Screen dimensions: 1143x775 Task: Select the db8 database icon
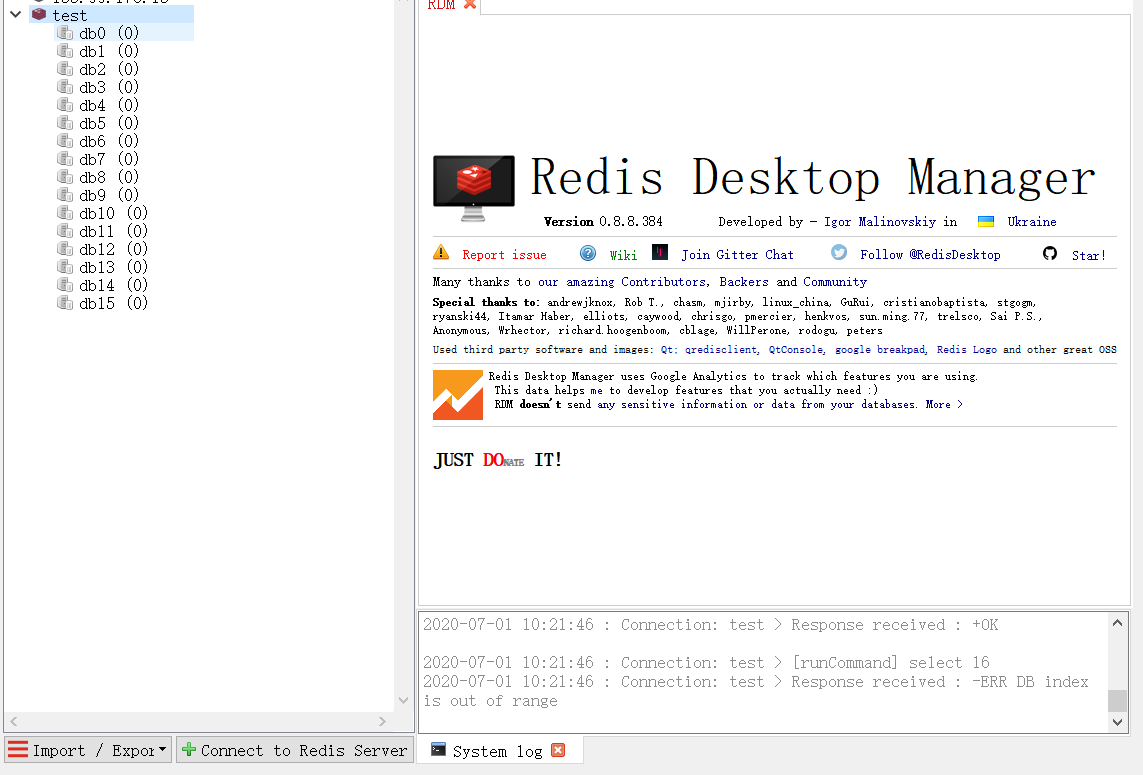click(65, 176)
